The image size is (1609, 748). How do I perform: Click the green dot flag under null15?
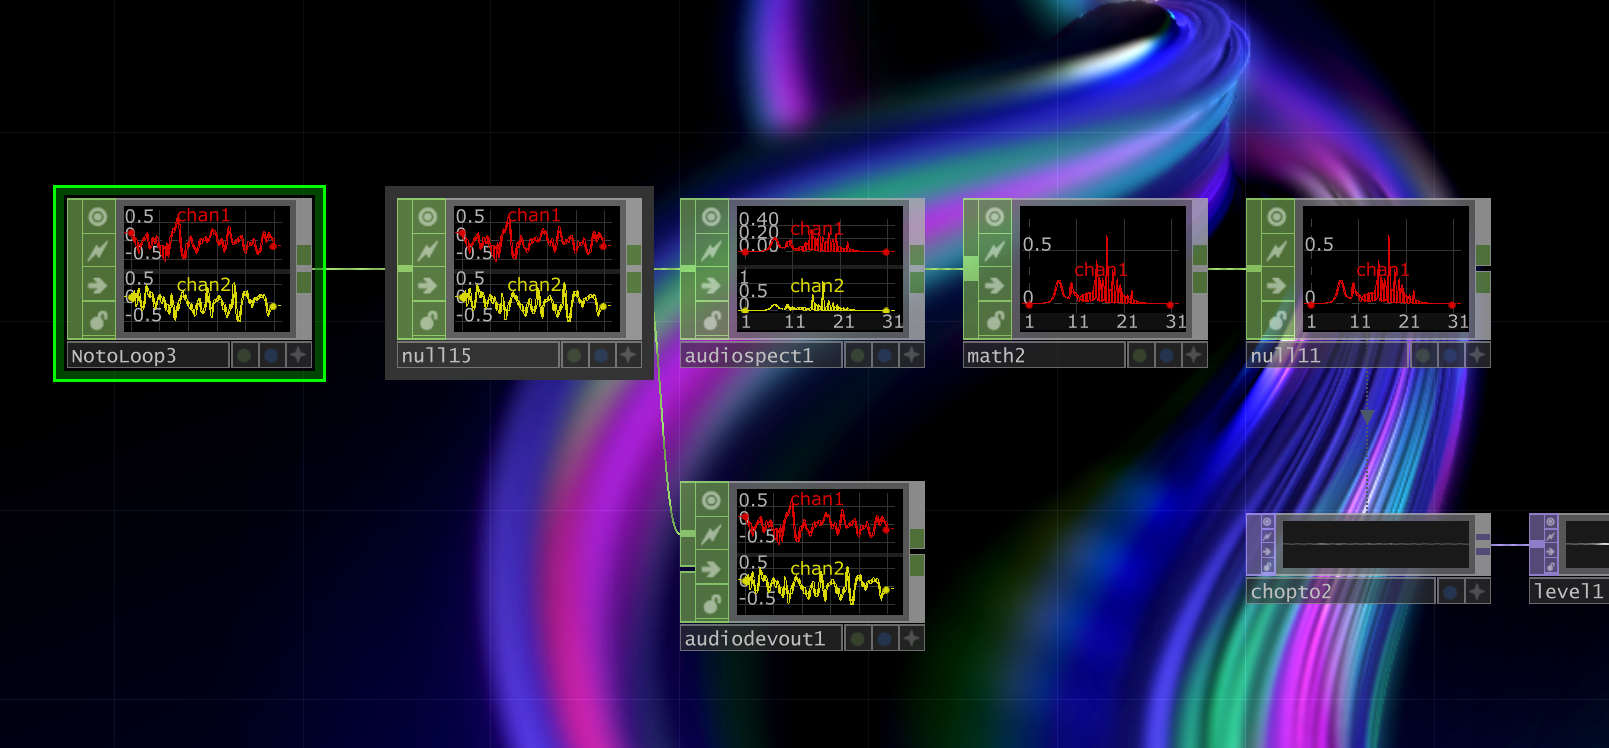point(574,355)
